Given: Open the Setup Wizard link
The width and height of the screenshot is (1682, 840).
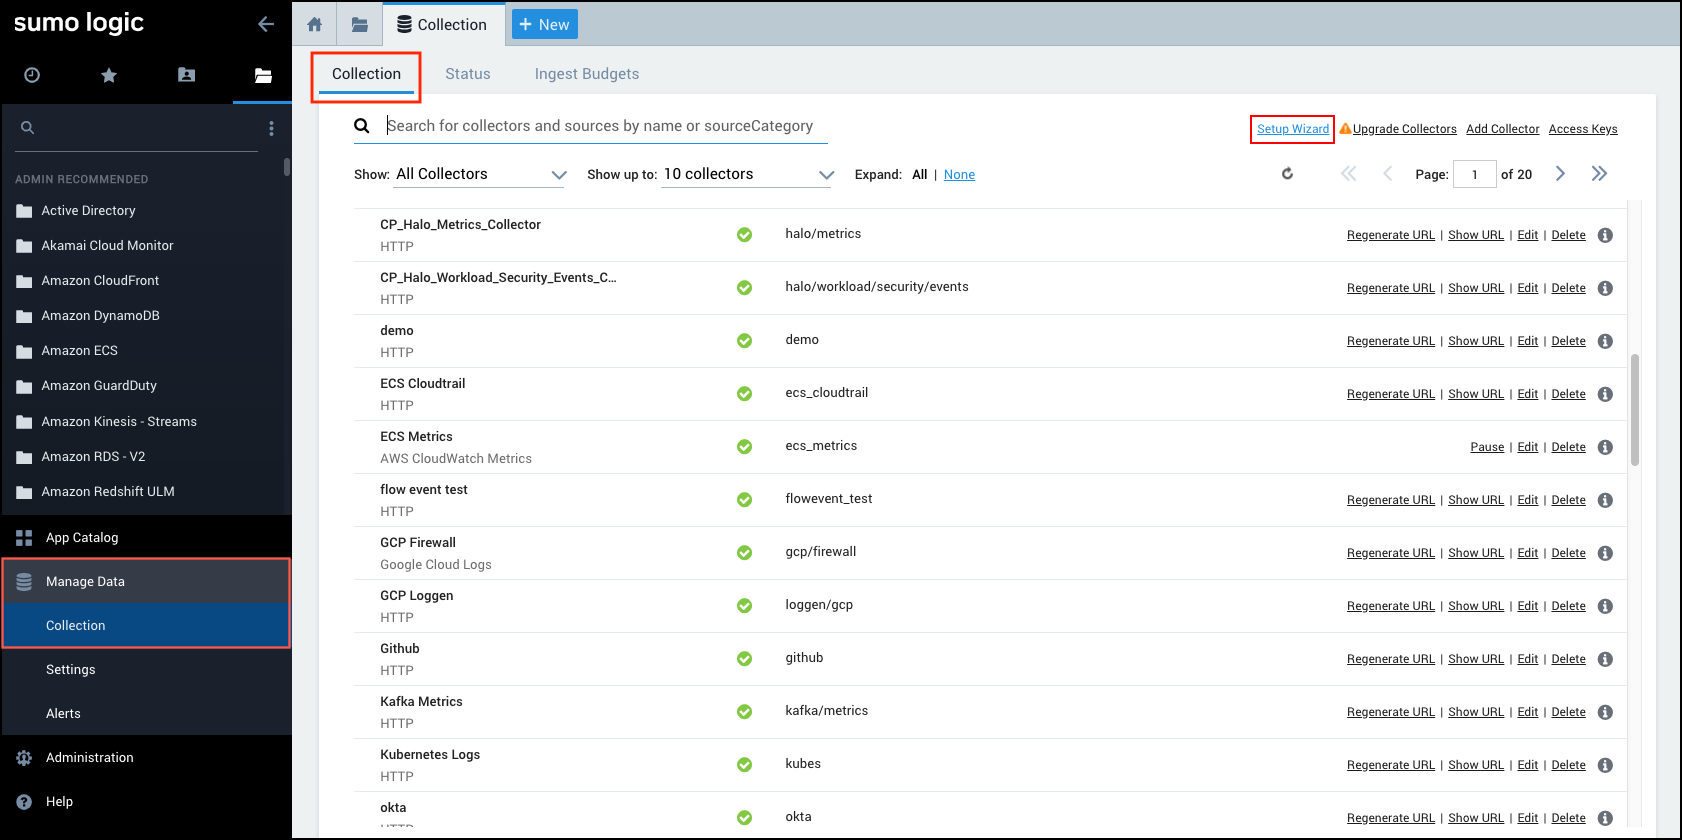Looking at the screenshot, I should (1293, 129).
